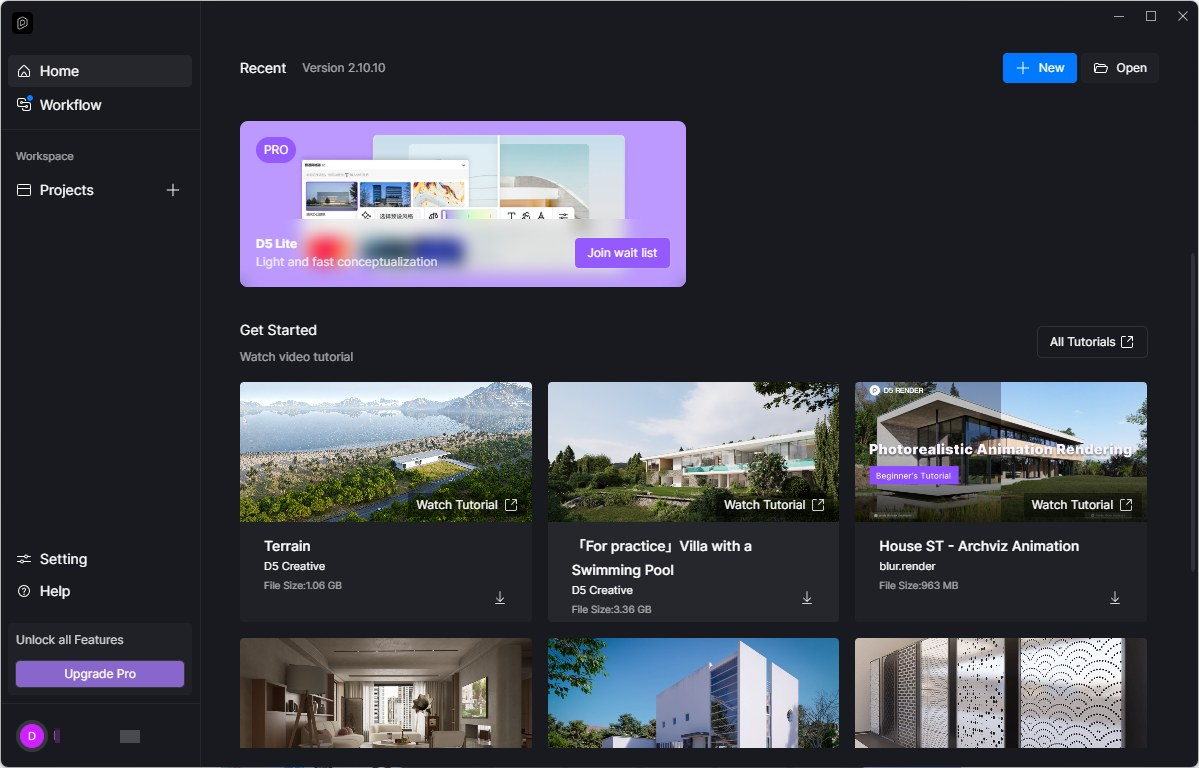Image resolution: width=1199 pixels, height=768 pixels.
Task: Open the interior living room scene thumbnail
Action: 385,693
